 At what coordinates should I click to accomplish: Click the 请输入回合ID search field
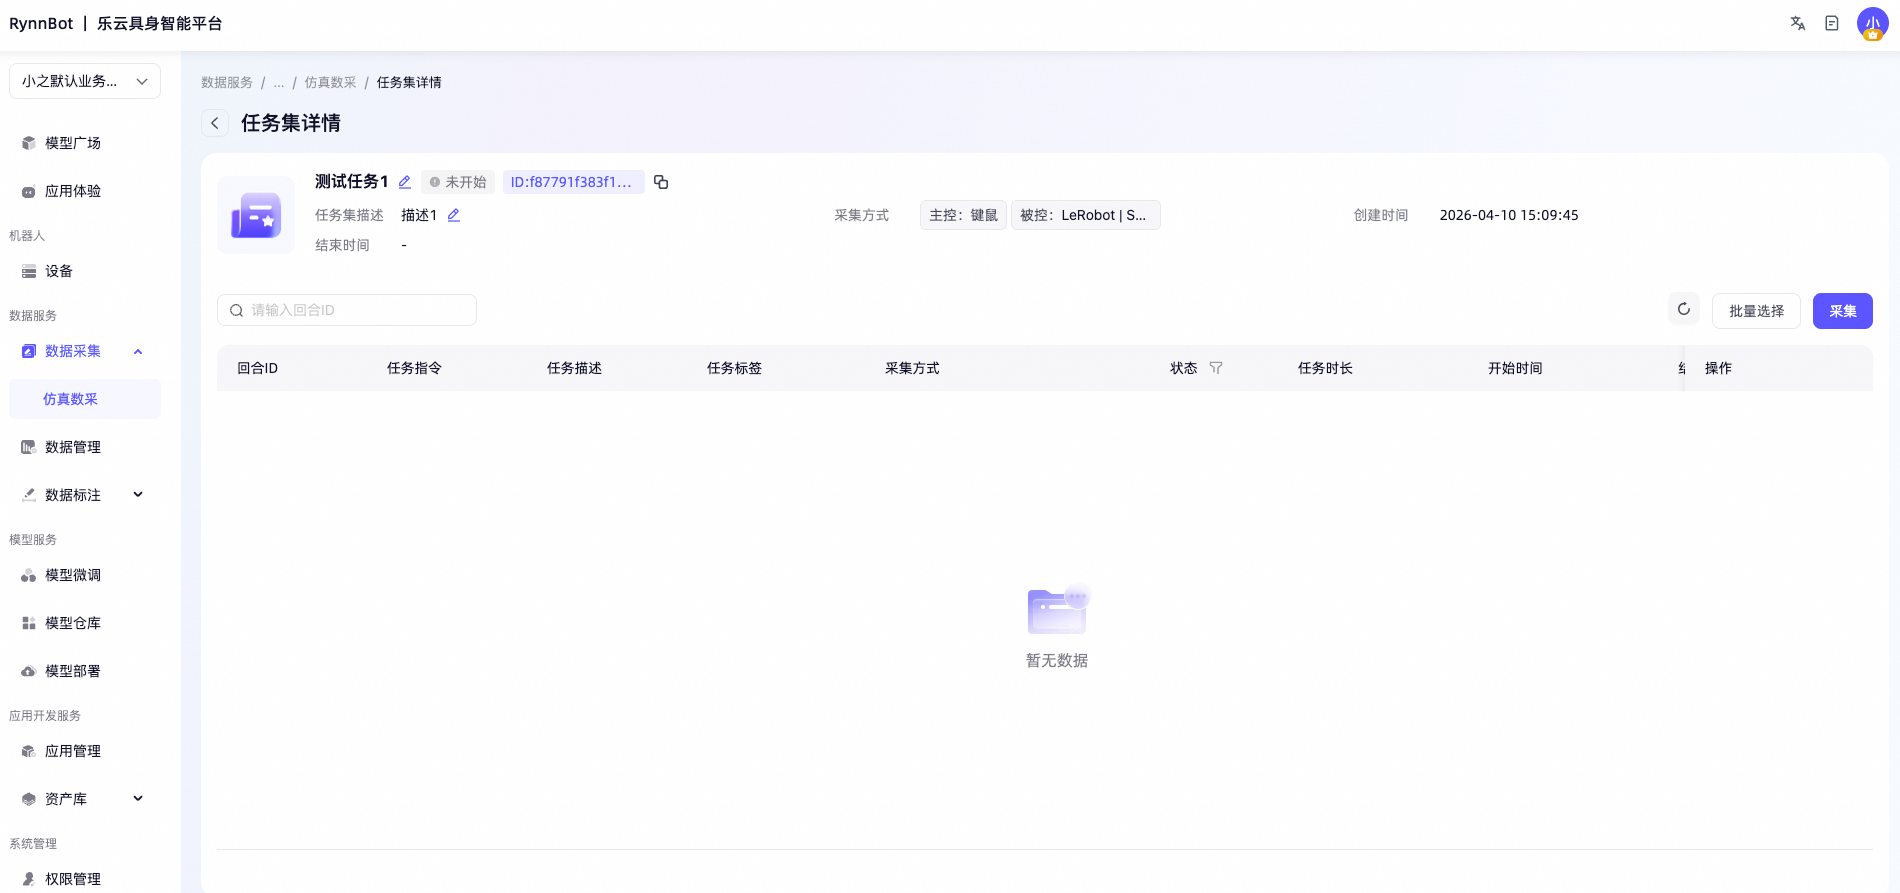coord(347,310)
